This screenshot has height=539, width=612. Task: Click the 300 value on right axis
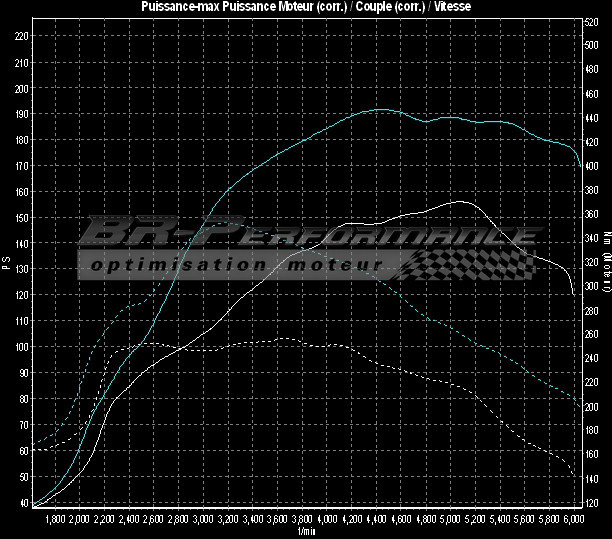tap(592, 286)
